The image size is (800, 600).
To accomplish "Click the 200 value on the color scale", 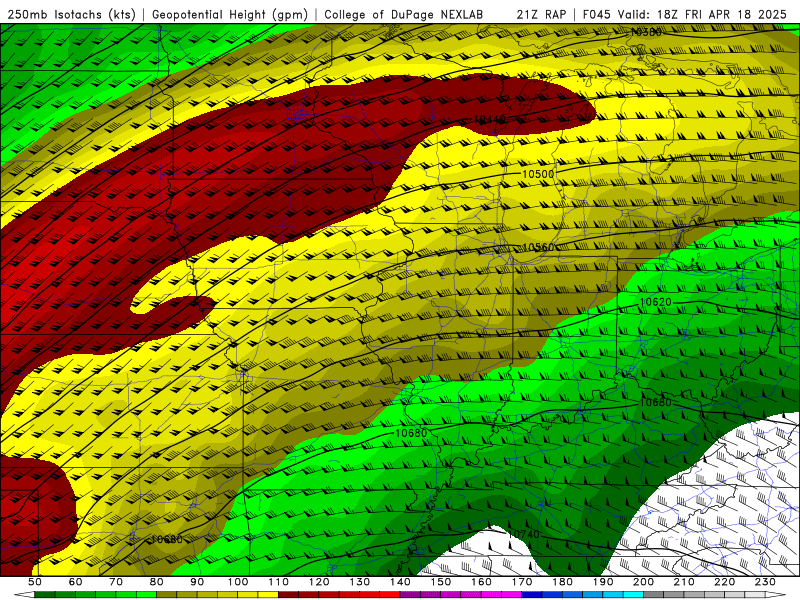I will pyautogui.click(x=644, y=582).
